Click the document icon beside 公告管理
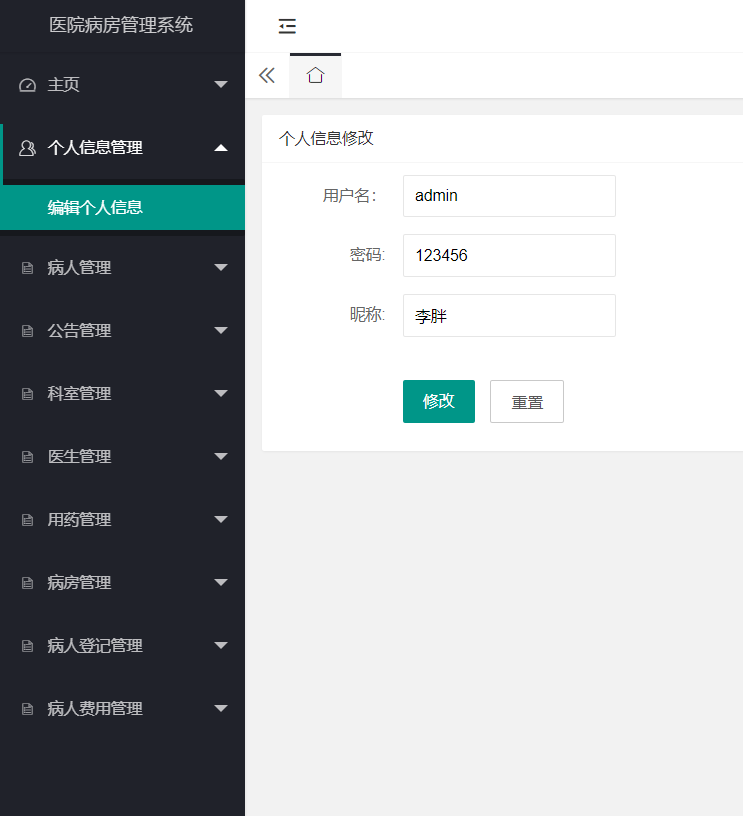 28,331
